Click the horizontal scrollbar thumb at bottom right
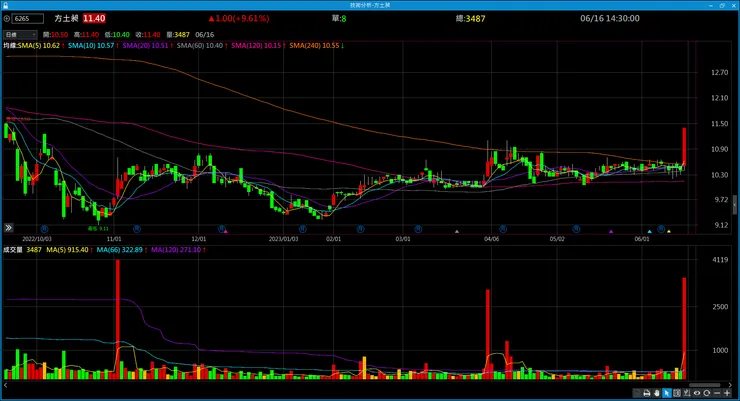740x401 pixels. tap(704, 385)
